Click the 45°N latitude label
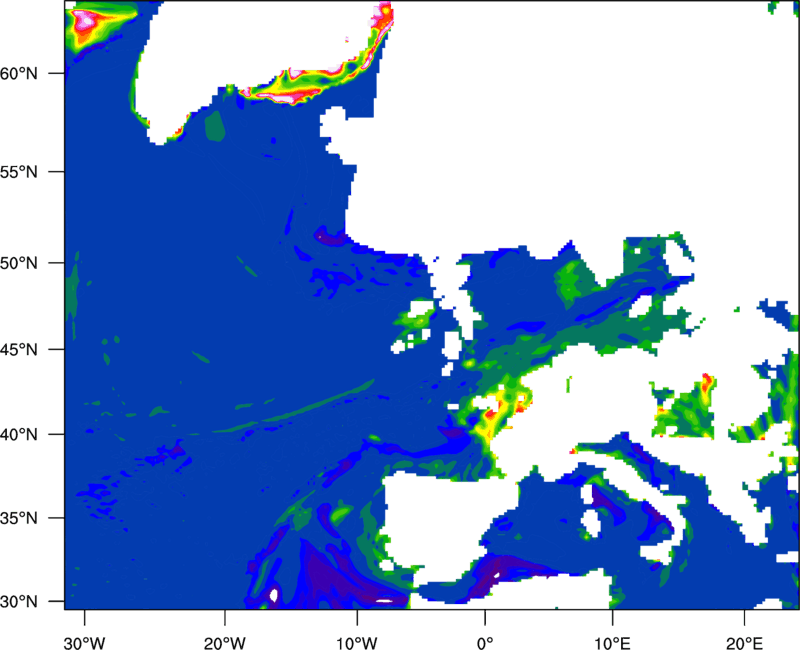The height and width of the screenshot is (650, 800). [19, 350]
